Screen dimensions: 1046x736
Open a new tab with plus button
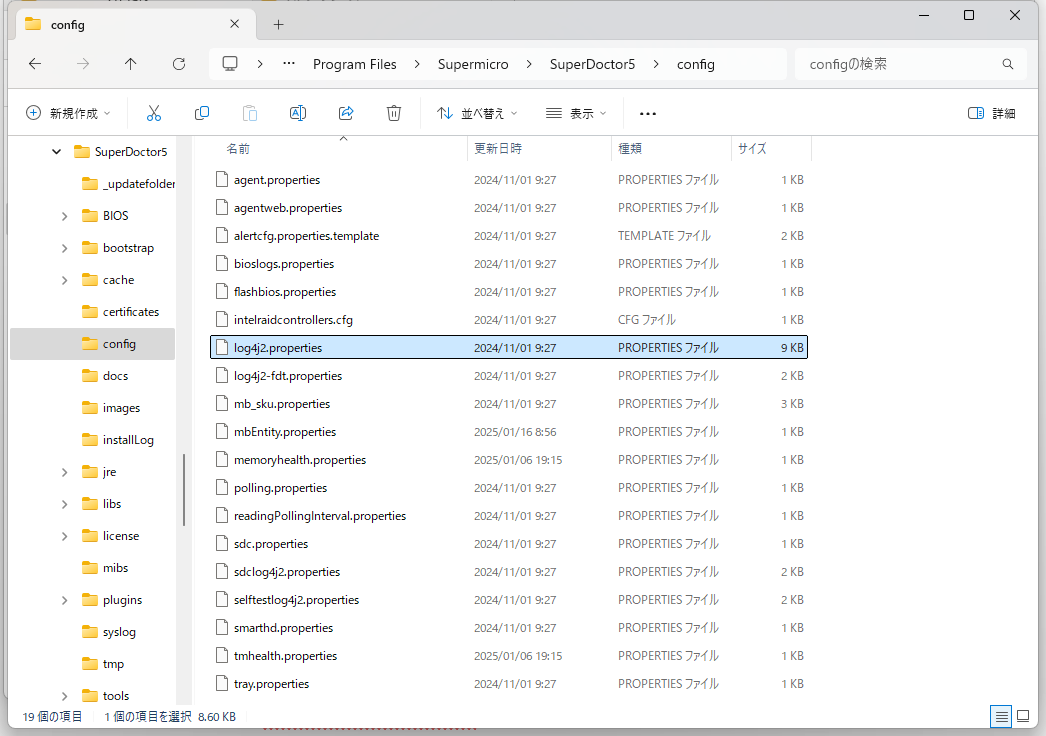click(x=278, y=25)
